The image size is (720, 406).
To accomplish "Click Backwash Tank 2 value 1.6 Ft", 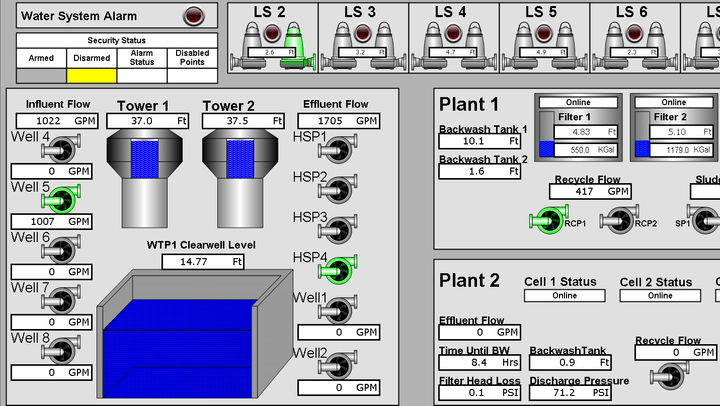I will [480, 171].
